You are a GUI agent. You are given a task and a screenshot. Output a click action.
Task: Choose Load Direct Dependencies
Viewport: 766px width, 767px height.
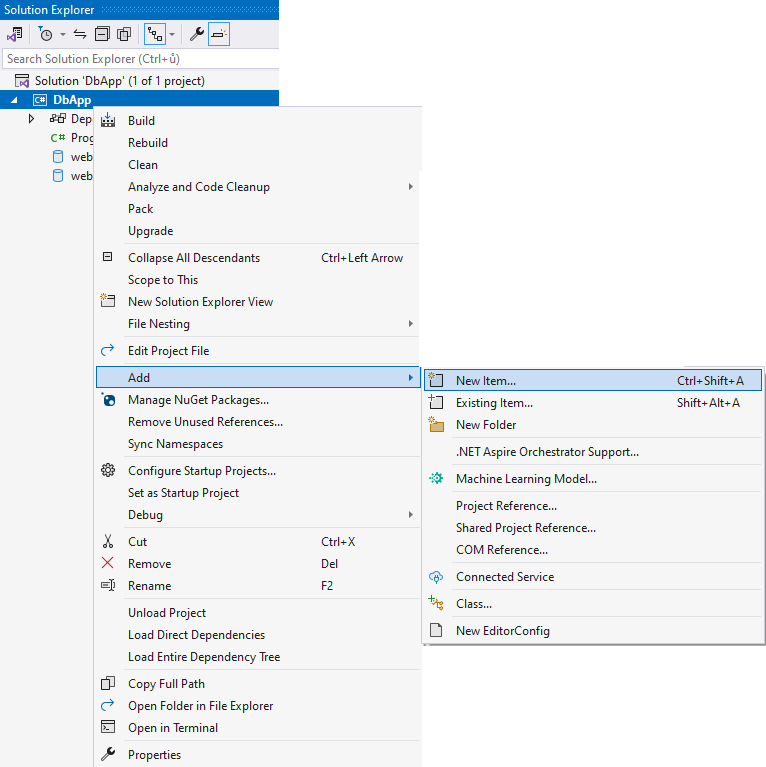258,635
